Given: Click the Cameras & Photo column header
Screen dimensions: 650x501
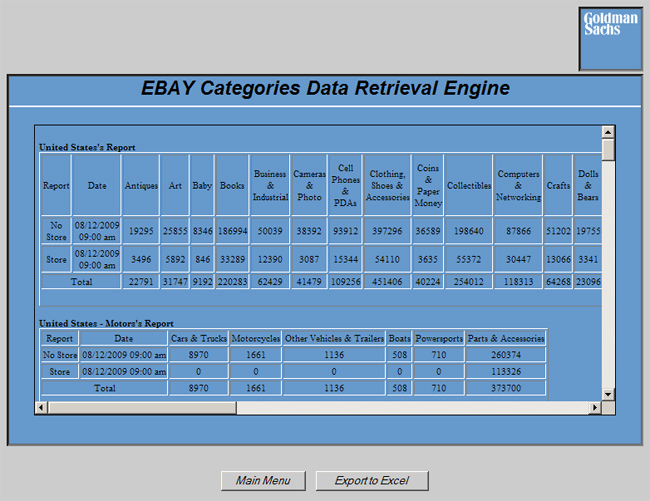Looking at the screenshot, I should tap(309, 185).
